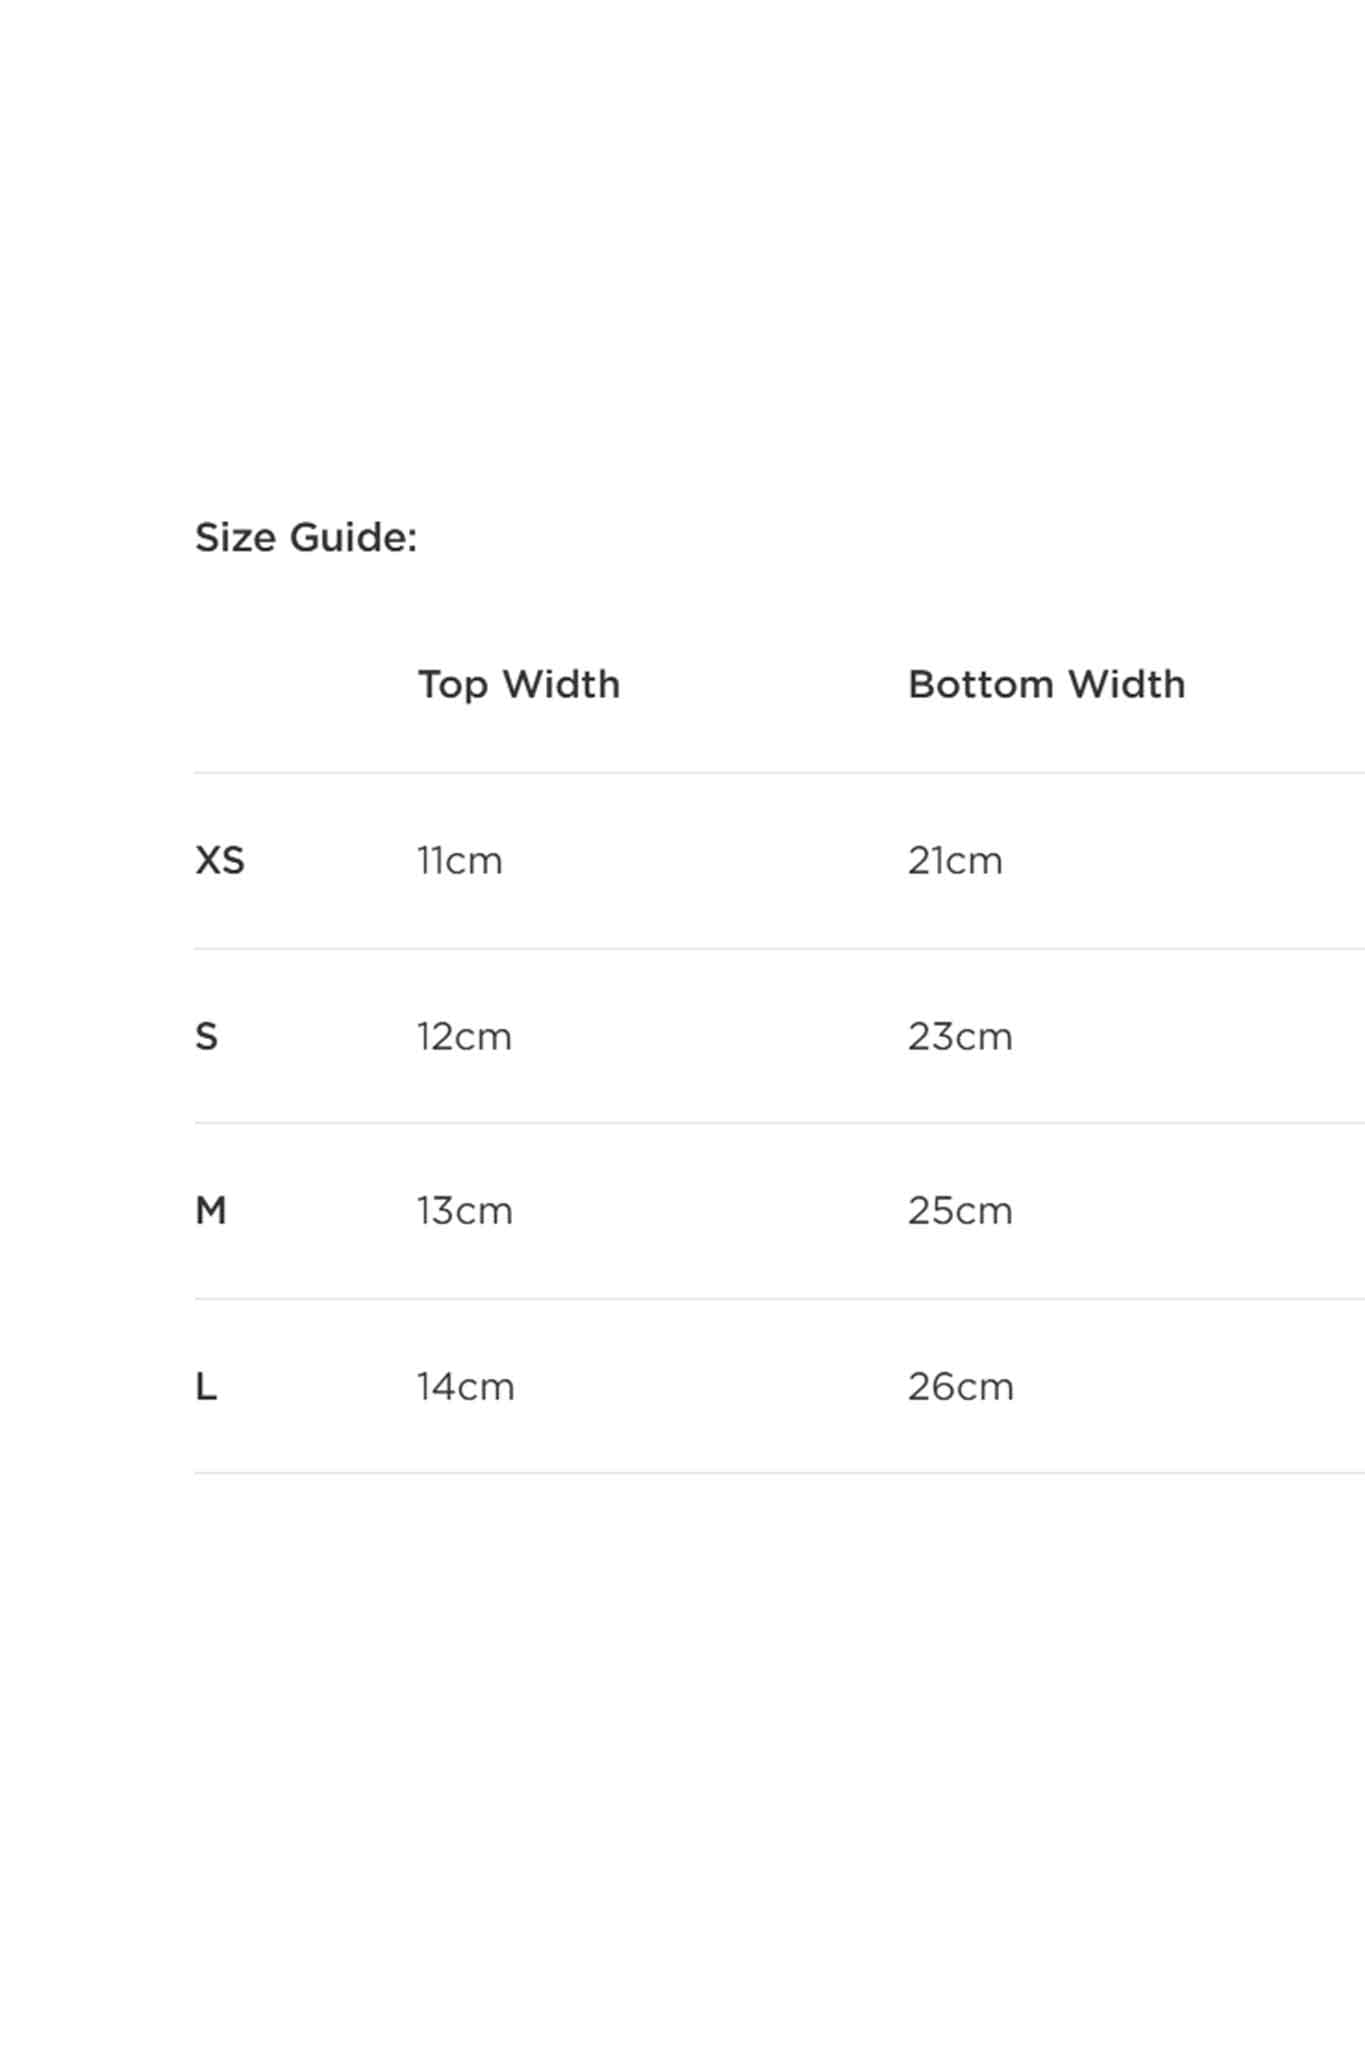Select the 21cm bottom width value

tap(955, 861)
